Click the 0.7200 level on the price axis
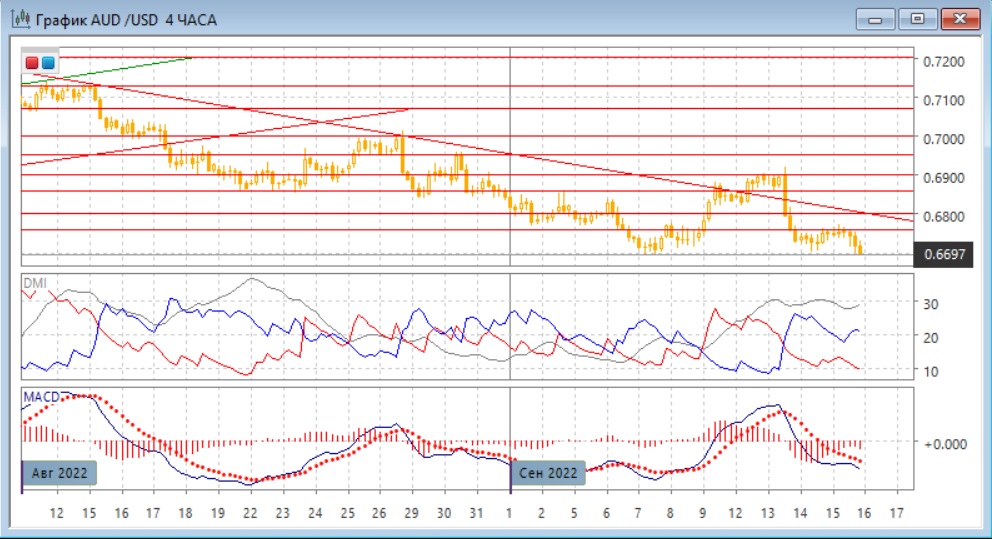 [944, 62]
